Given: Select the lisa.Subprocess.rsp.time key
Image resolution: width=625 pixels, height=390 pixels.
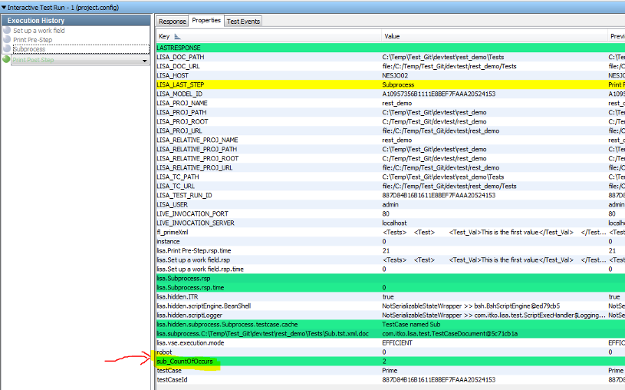Looking at the screenshot, I should 191,288.
